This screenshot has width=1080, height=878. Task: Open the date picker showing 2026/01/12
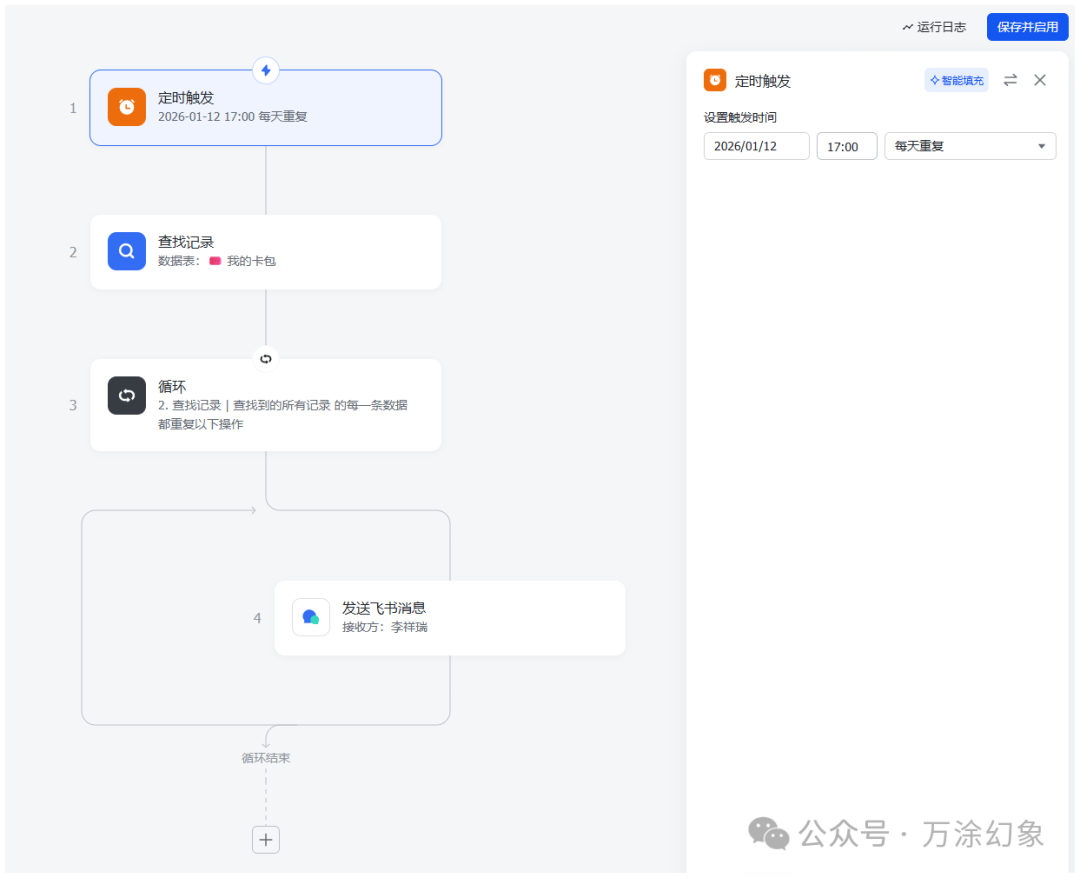click(756, 145)
